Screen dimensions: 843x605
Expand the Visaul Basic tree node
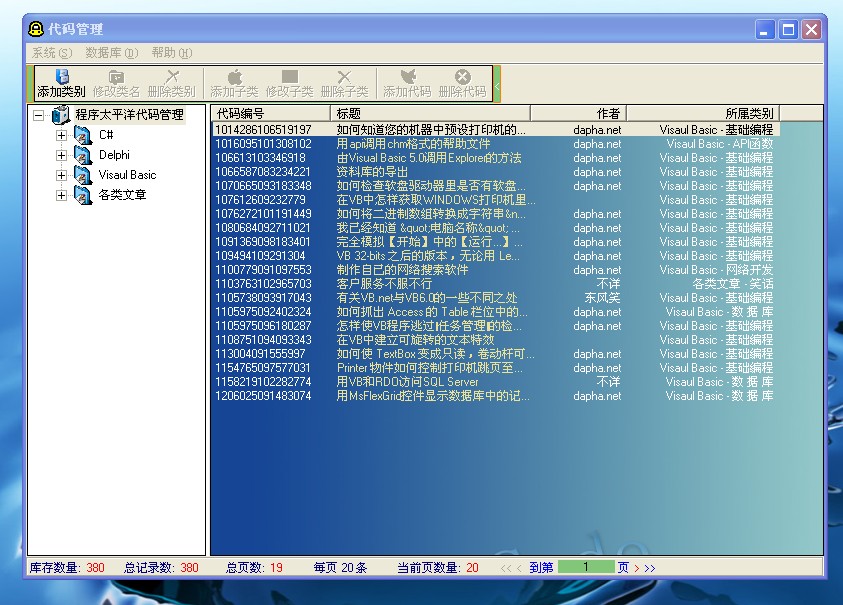tap(61, 175)
